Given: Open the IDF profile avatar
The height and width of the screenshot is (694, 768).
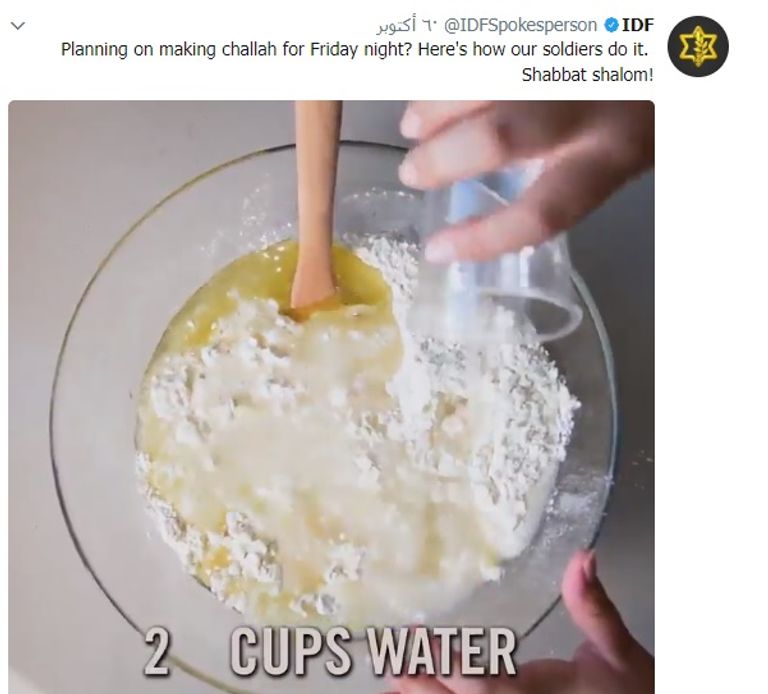Looking at the screenshot, I should click(698, 47).
